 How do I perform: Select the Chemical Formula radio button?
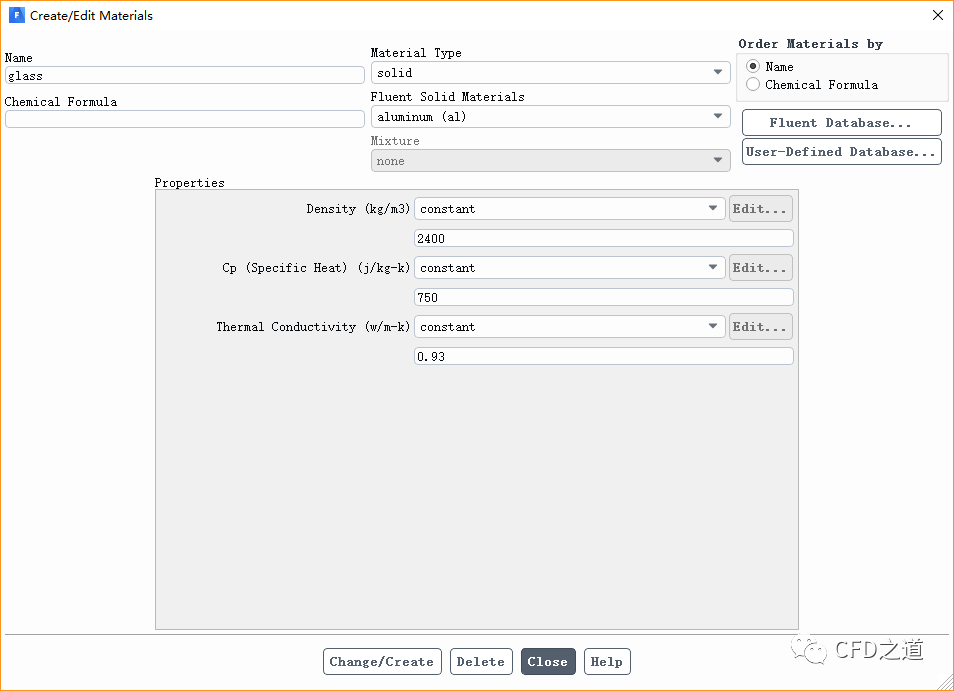point(753,85)
